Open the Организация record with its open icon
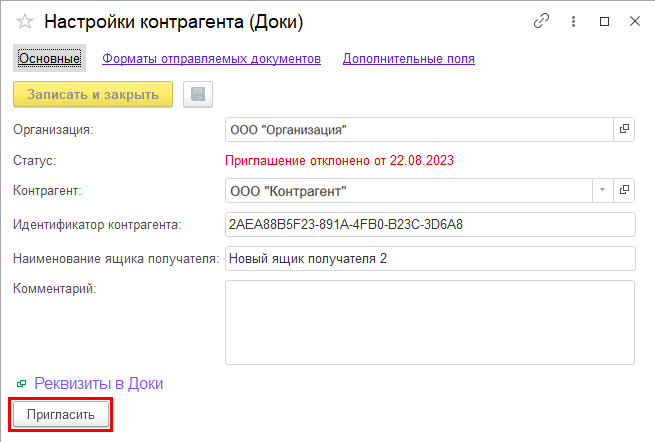Image resolution: width=655 pixels, height=442 pixels. click(624, 129)
